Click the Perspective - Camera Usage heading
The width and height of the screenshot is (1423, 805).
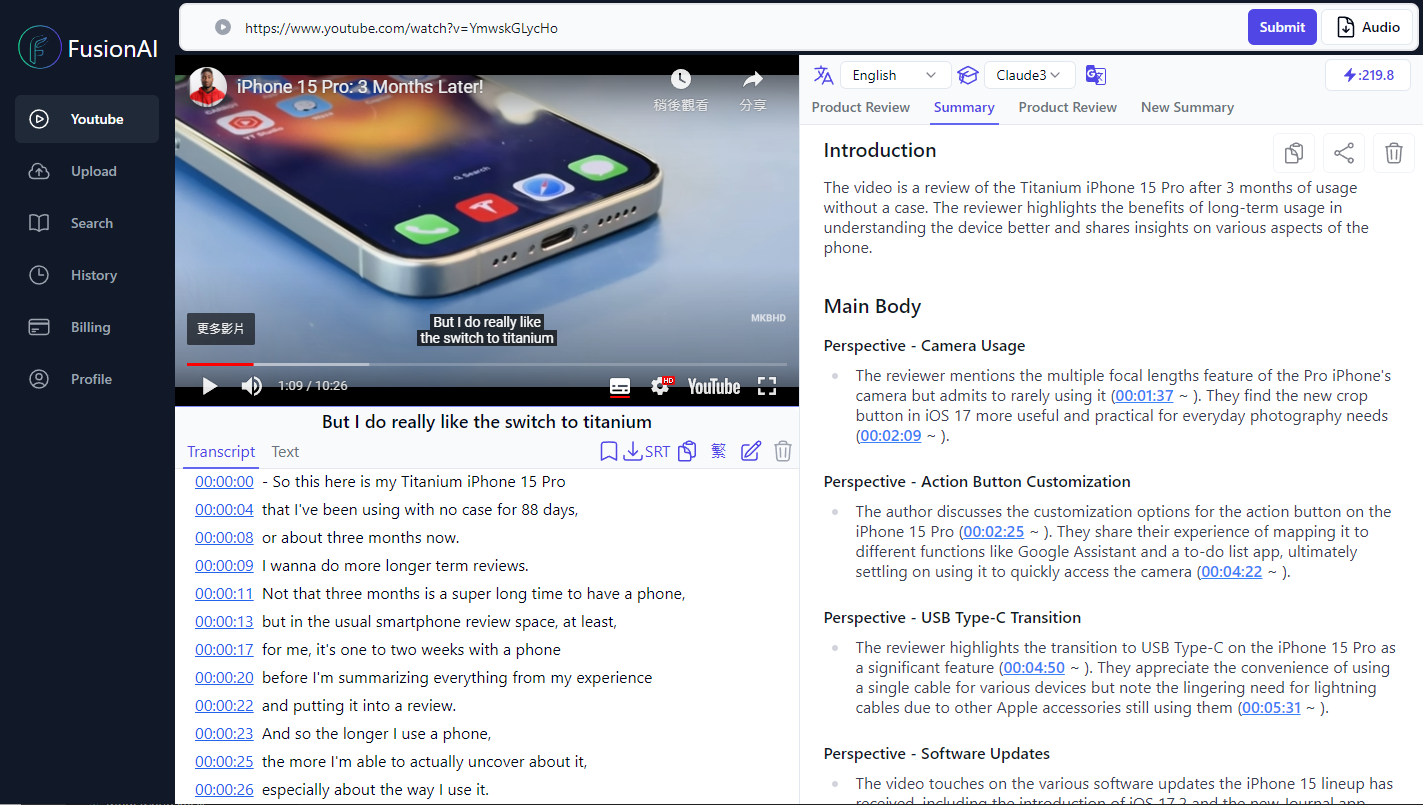point(924,346)
